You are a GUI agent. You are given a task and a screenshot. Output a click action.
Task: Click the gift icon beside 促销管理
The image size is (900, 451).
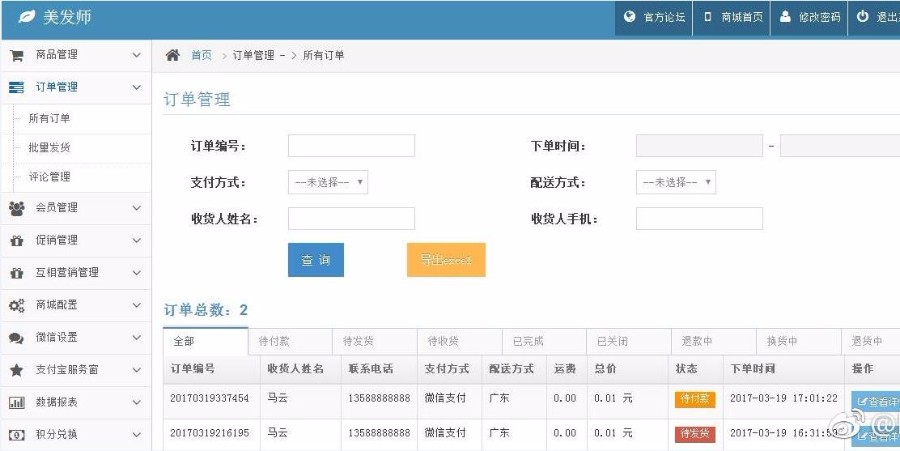(17, 240)
